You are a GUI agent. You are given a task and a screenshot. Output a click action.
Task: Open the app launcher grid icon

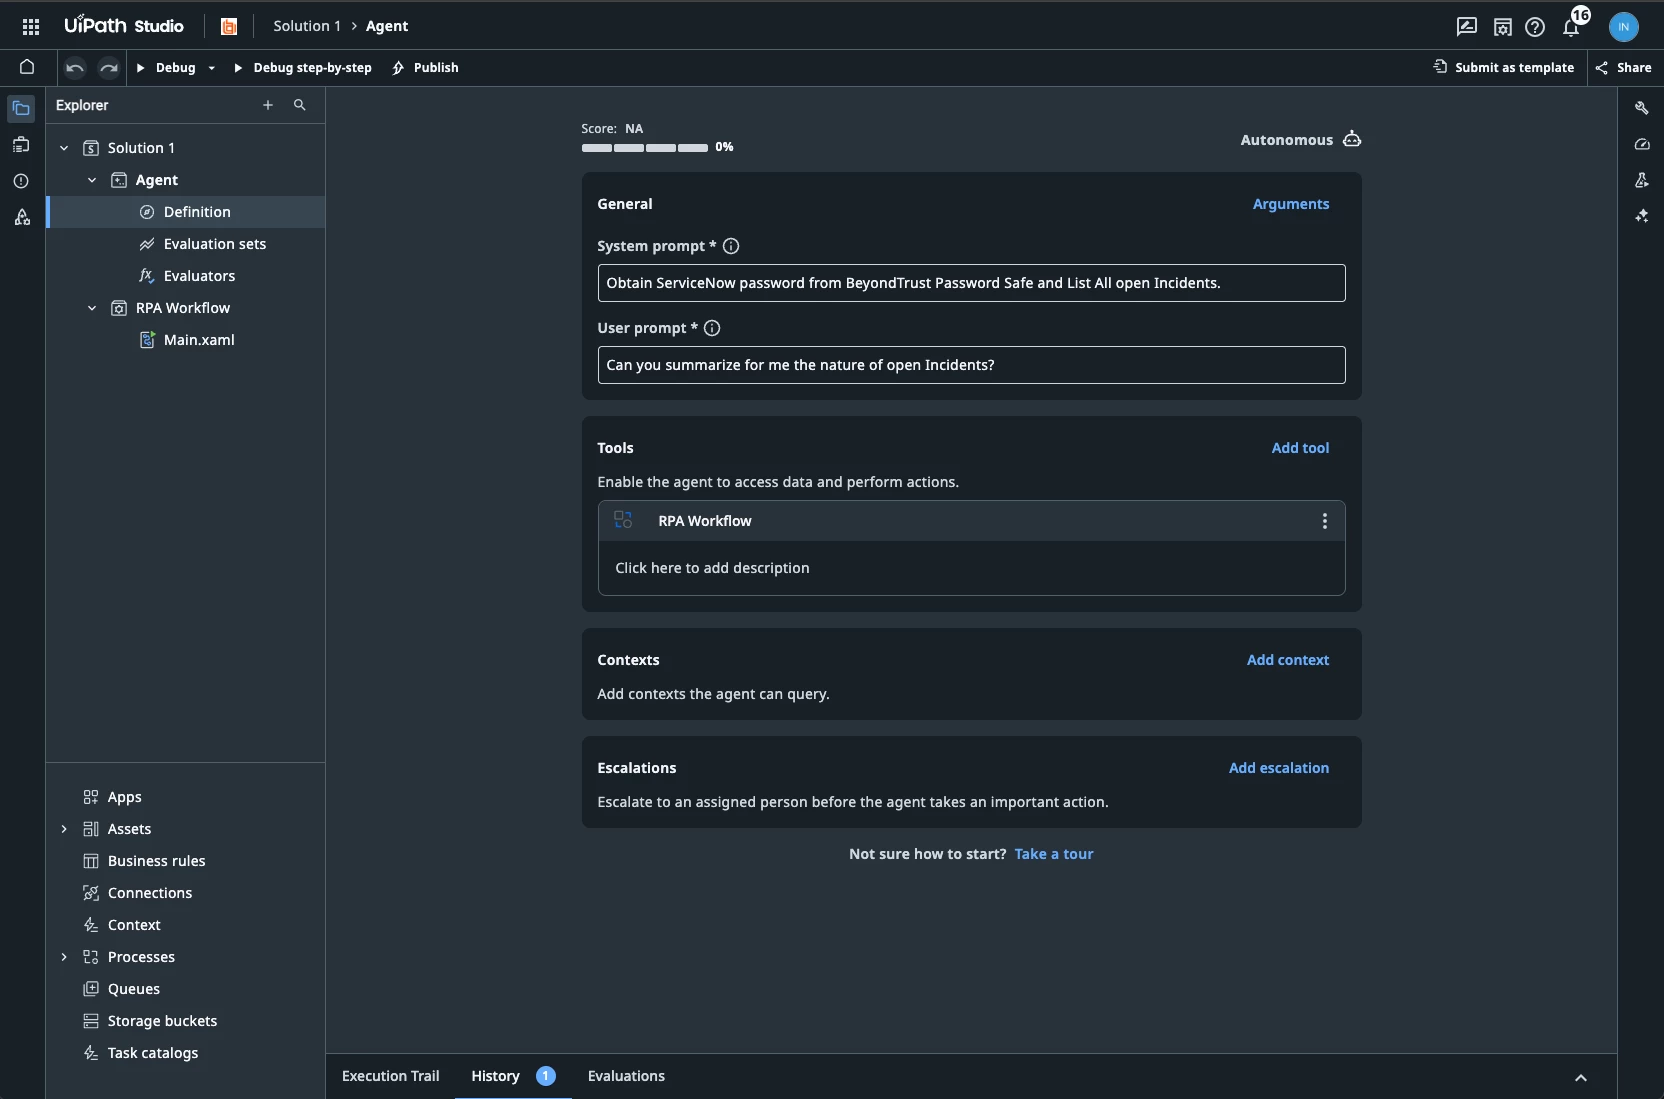(x=31, y=27)
